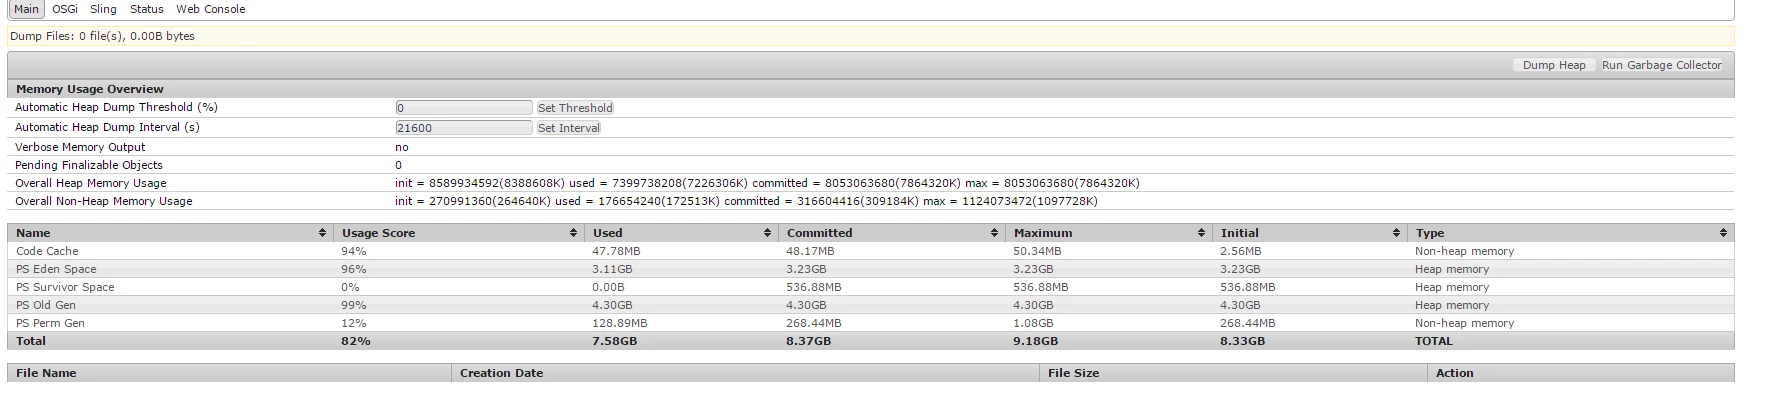Select the PS Old Gen row name
The width and height of the screenshot is (1768, 394).
(x=46, y=305)
